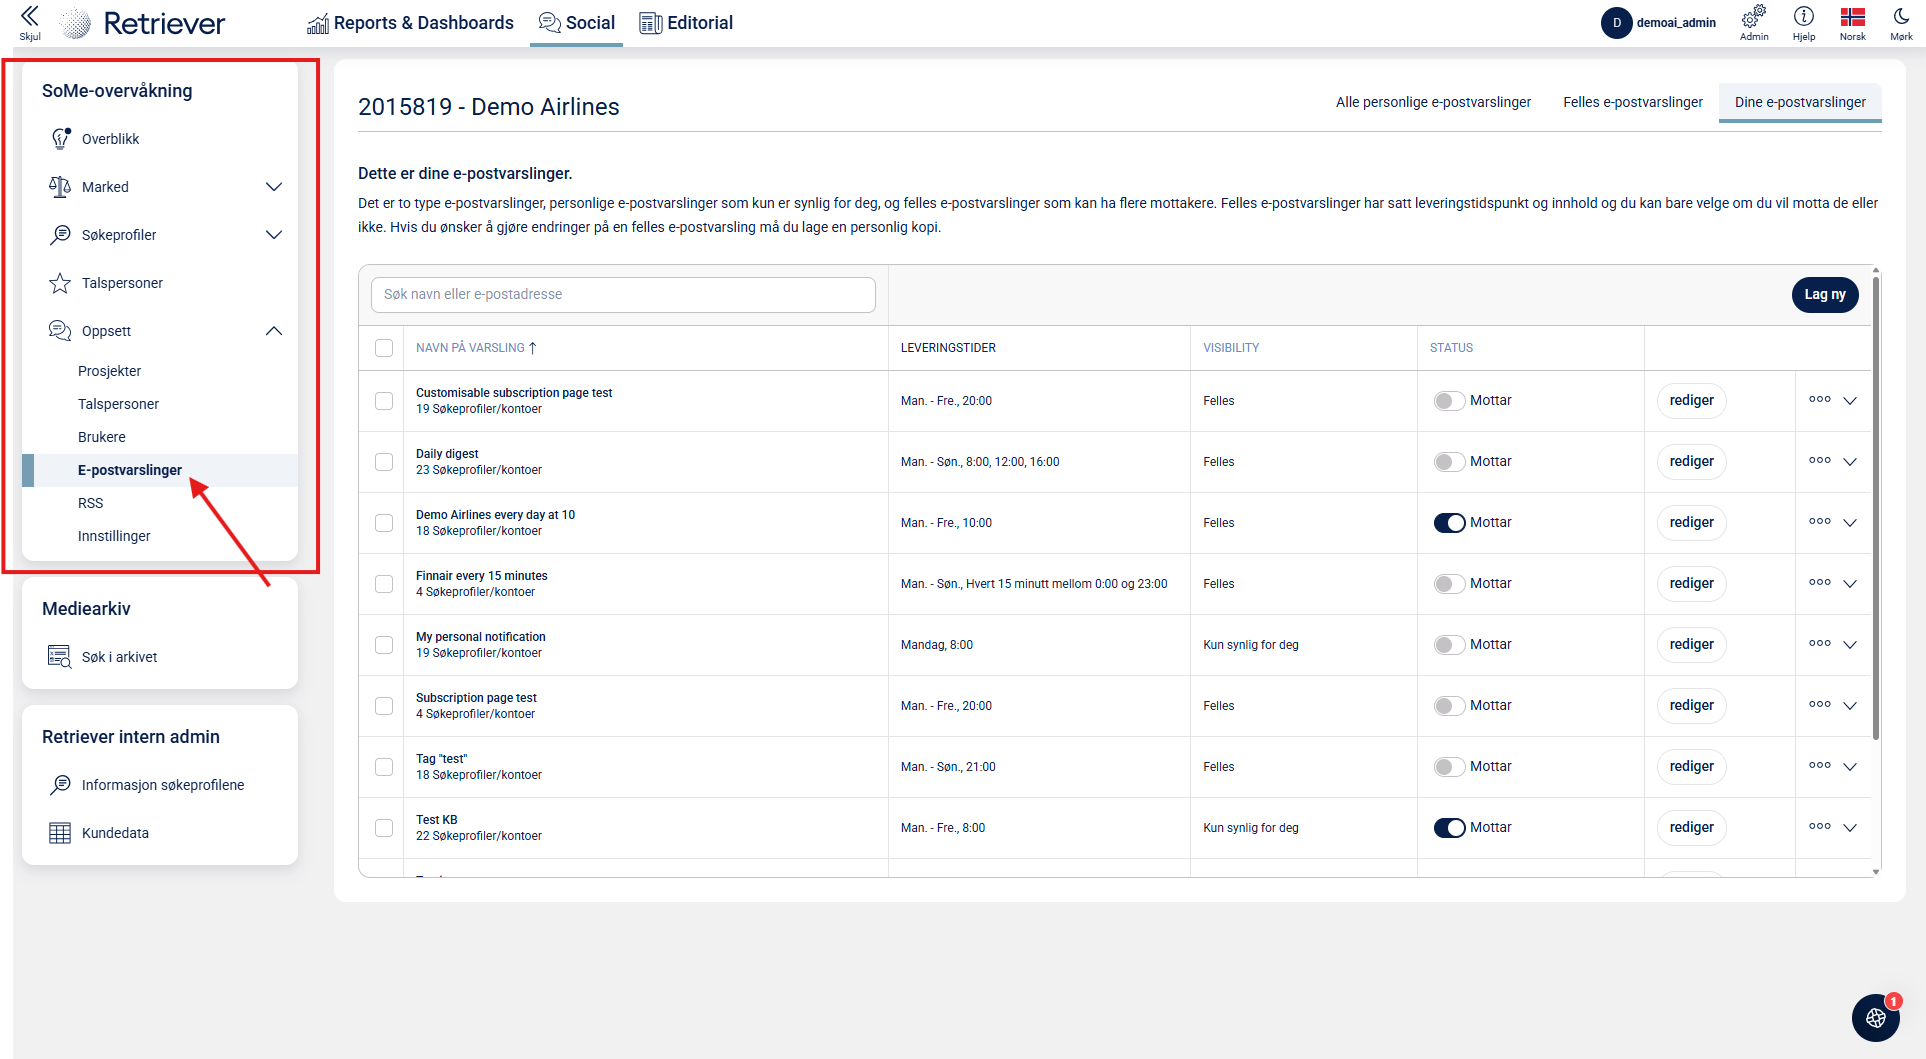Disable Mottar for Demo Airlines every day
The width and height of the screenshot is (1926, 1059).
1449,523
